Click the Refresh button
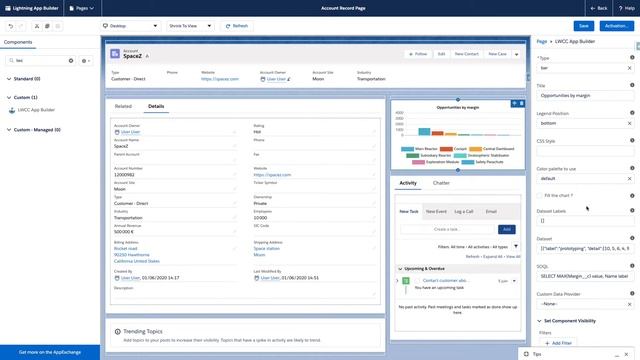 pyautogui.click(x=237, y=26)
